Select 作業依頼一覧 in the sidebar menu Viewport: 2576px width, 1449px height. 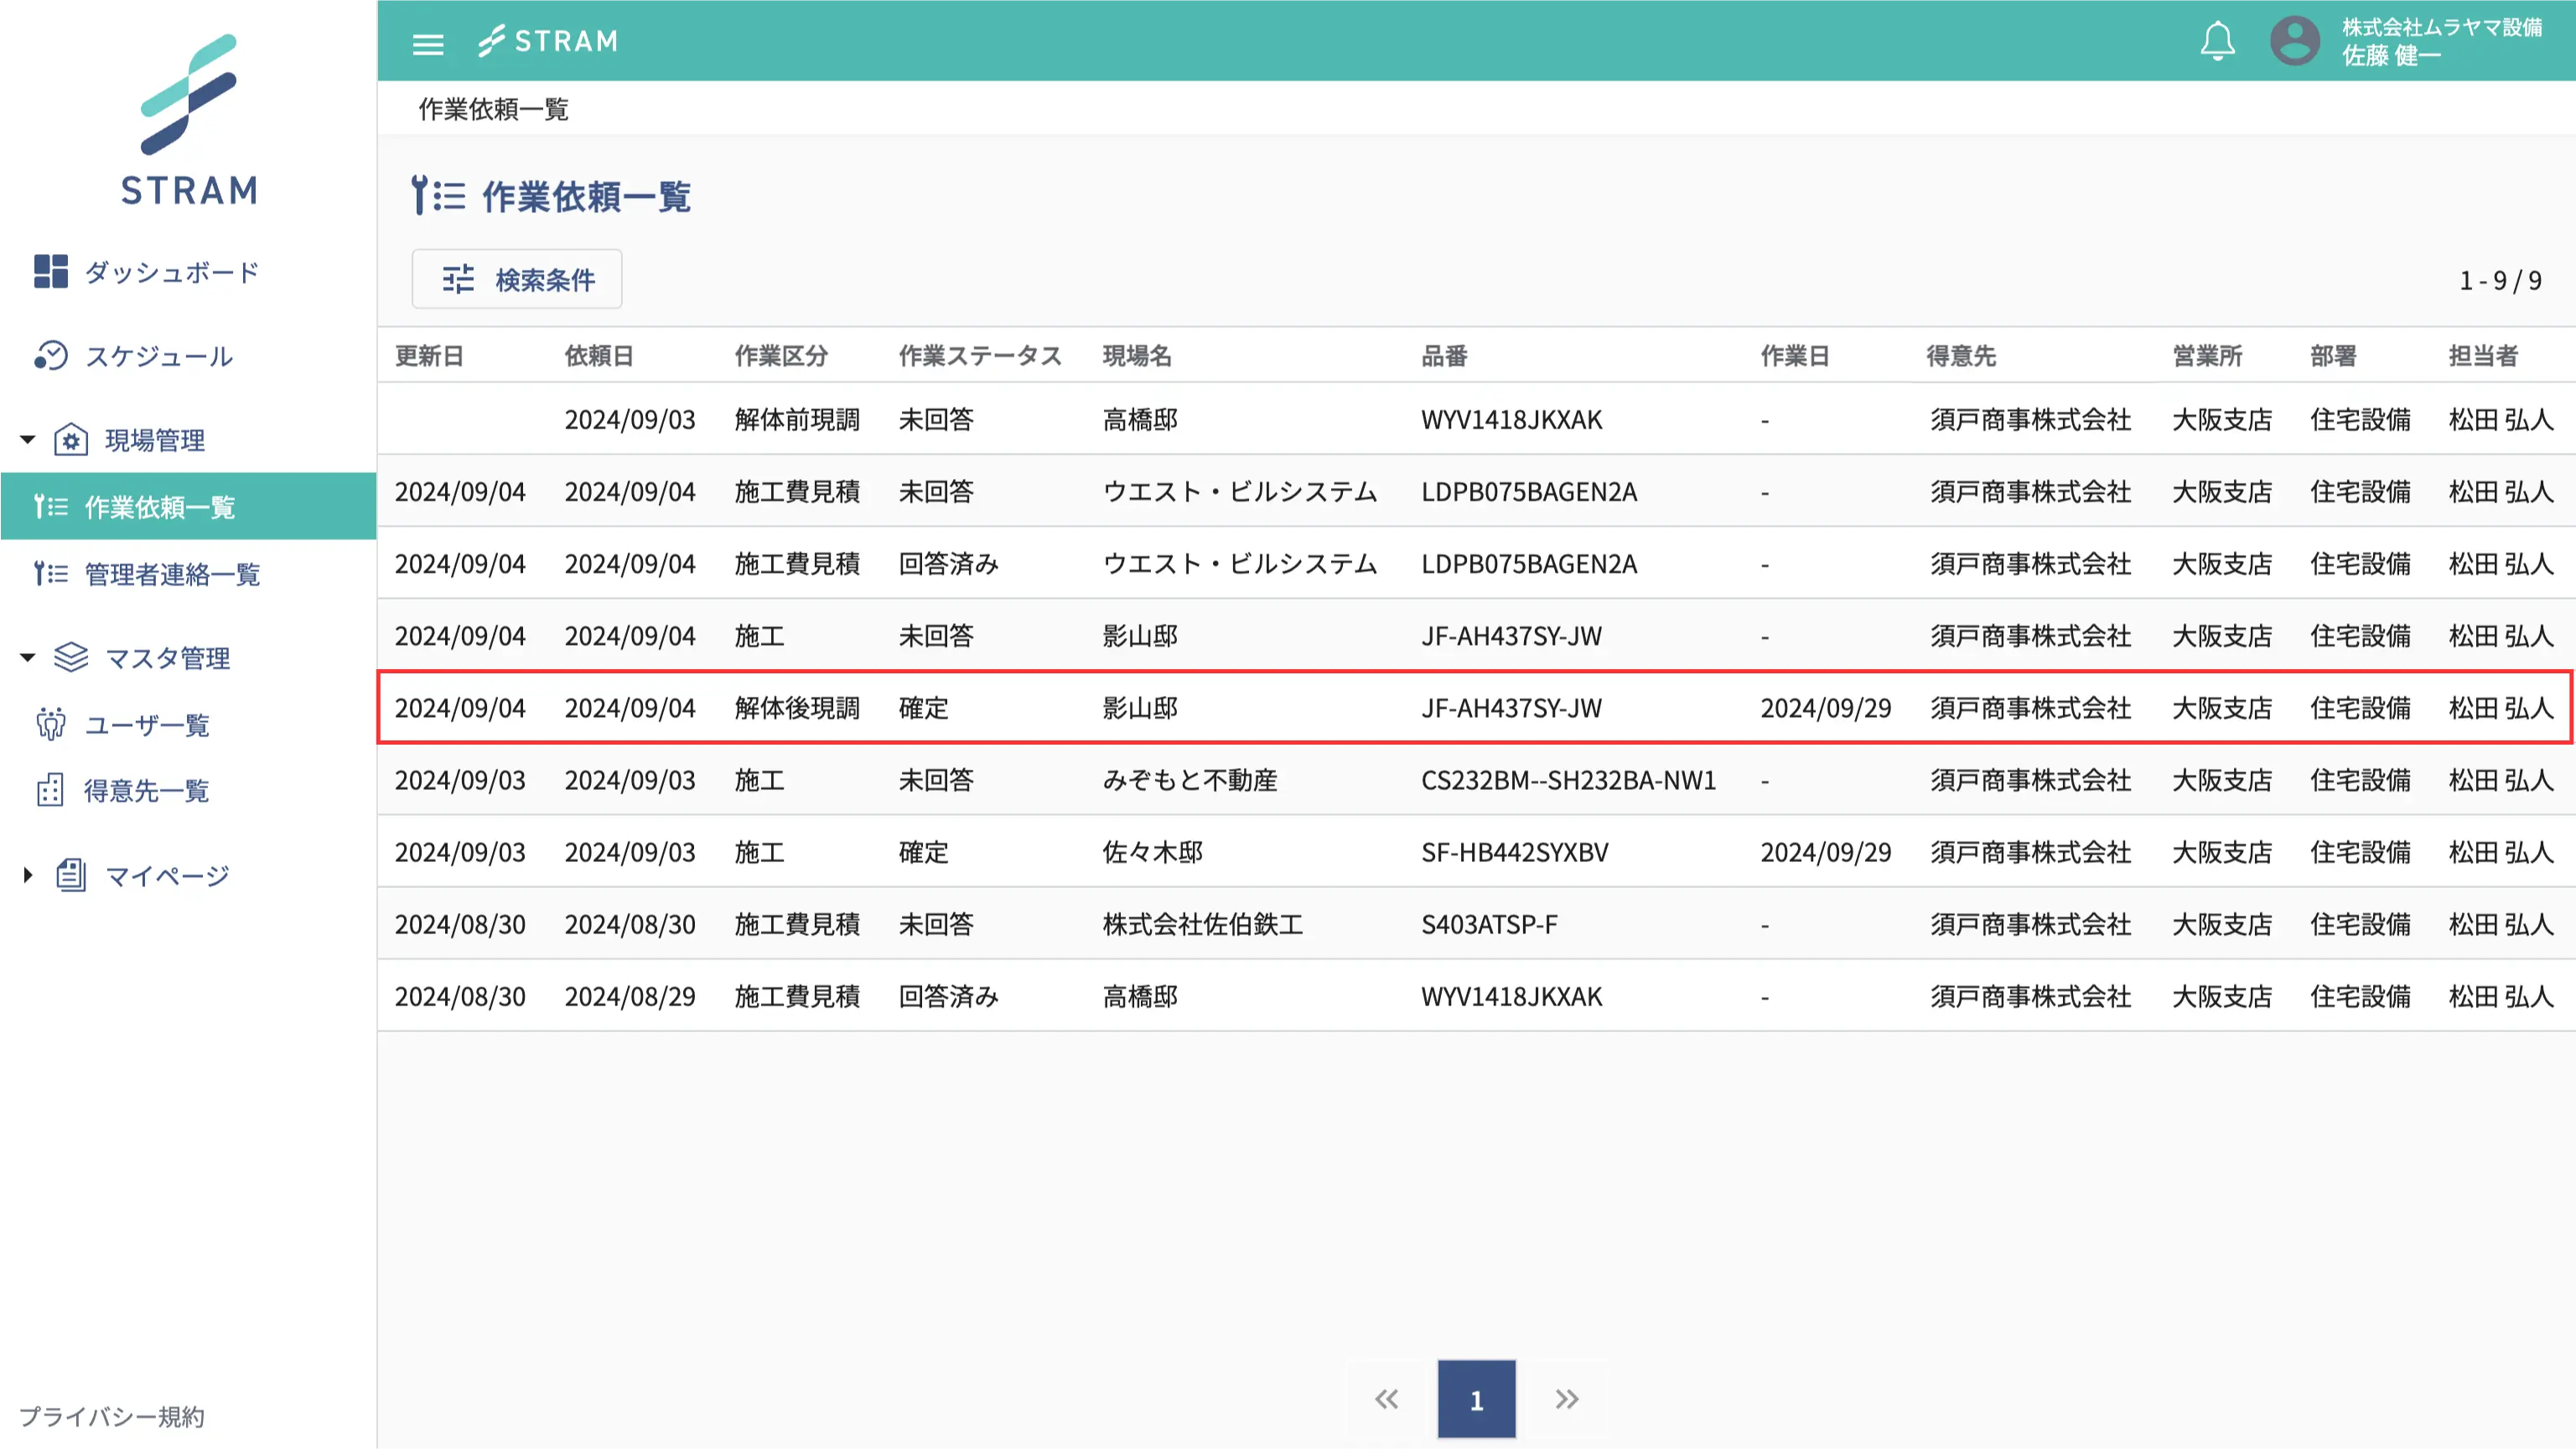[x=160, y=507]
